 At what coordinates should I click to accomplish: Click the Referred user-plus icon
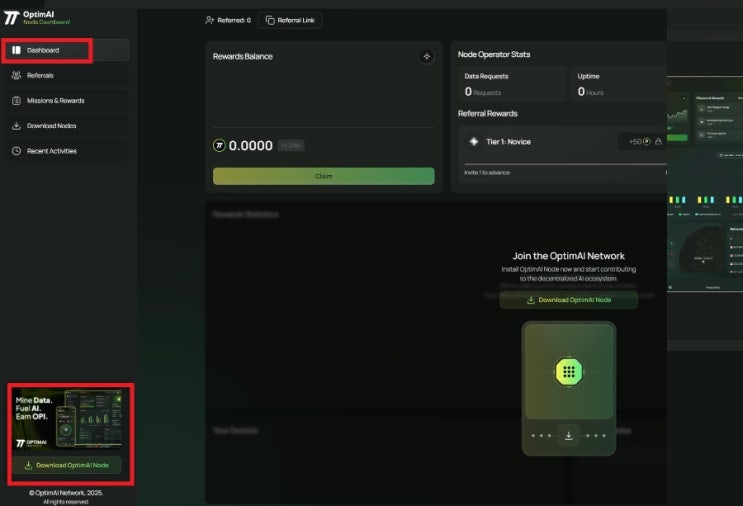pos(209,20)
